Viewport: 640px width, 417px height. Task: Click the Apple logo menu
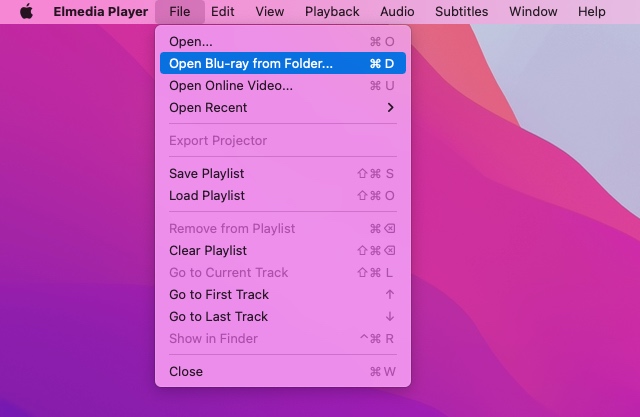pos(27,12)
